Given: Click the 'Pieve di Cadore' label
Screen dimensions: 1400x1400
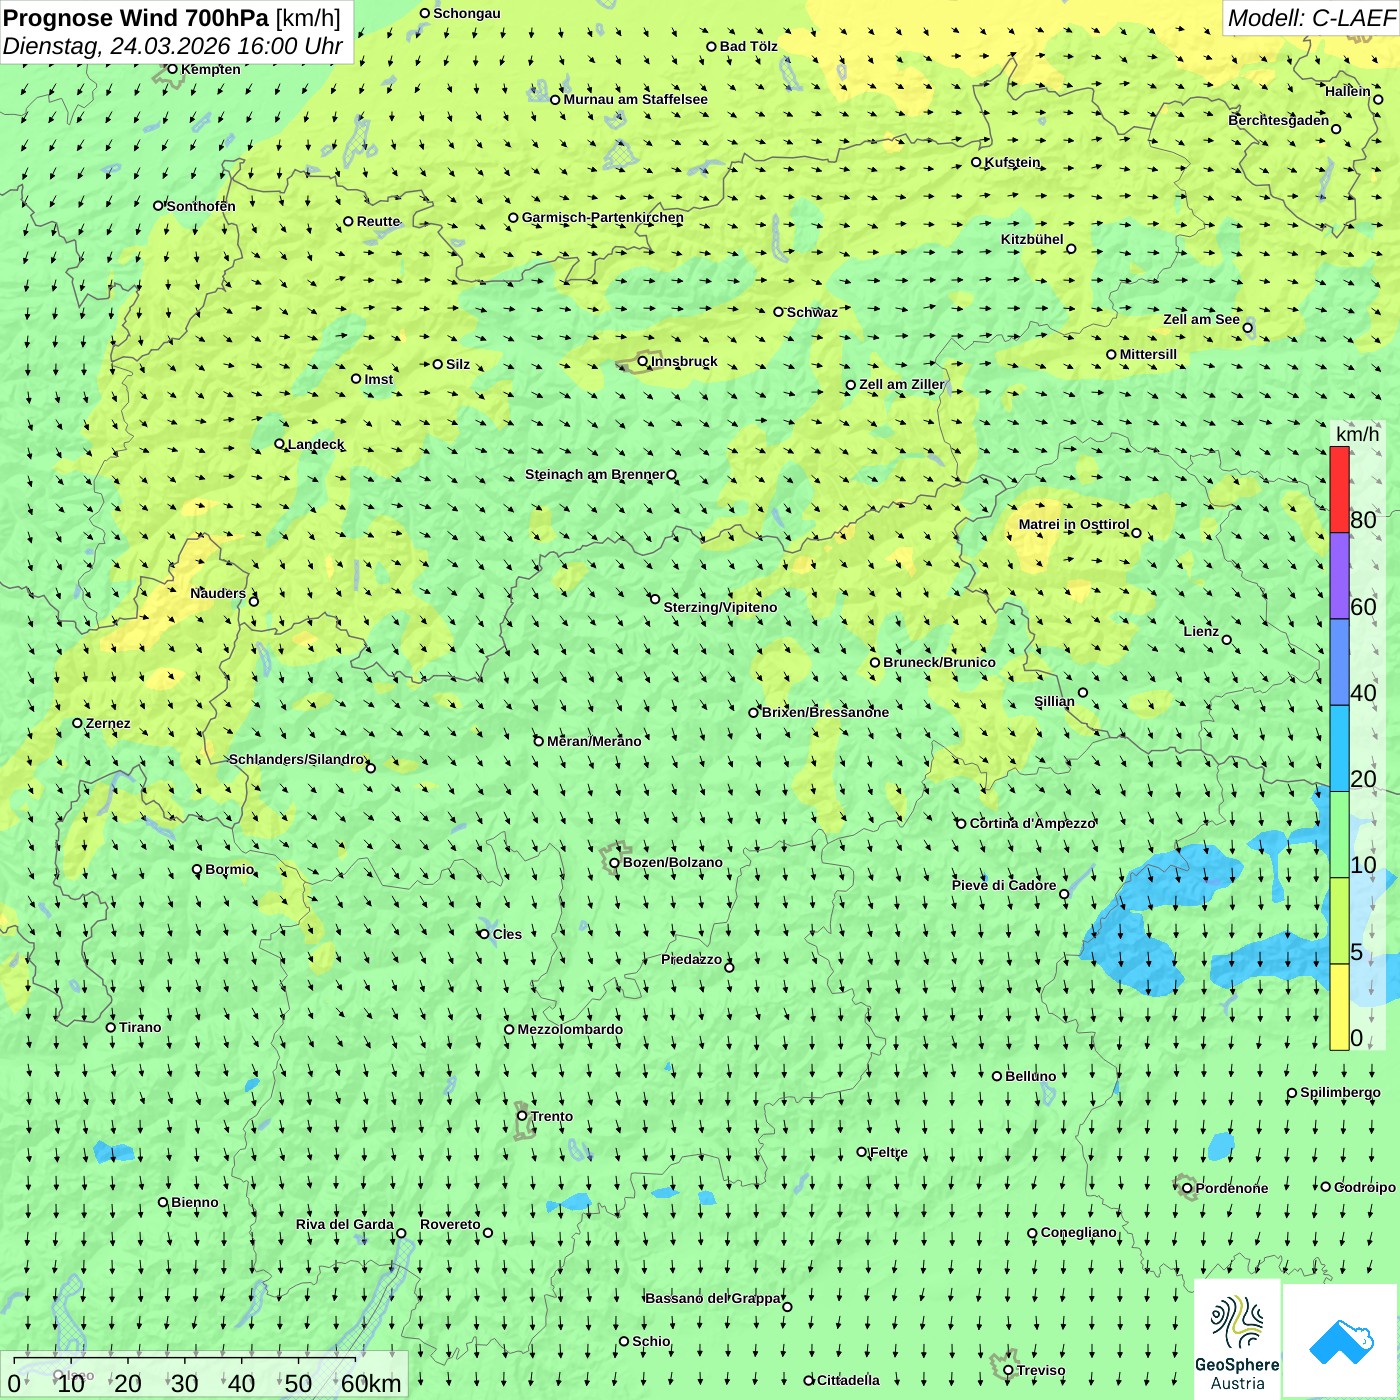Looking at the screenshot, I should point(1004,886).
